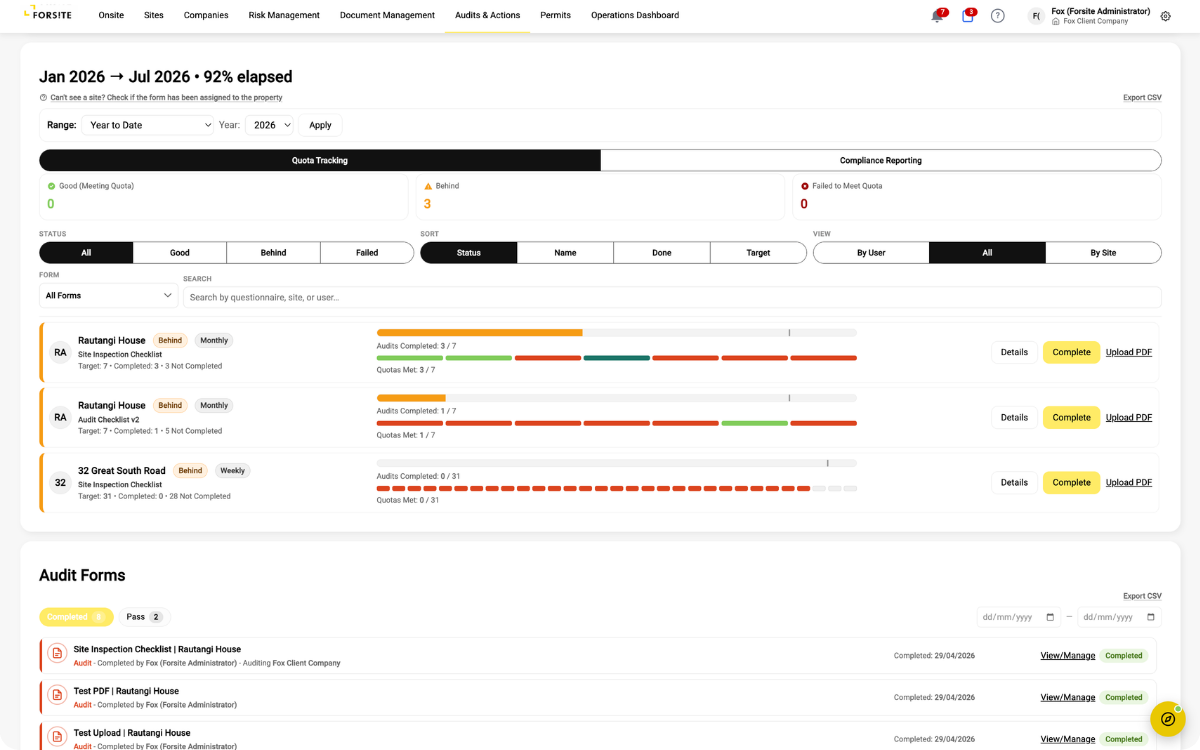Click the 32 Great South Road 0/31 progress bar
1200x750 pixels.
coord(617,463)
